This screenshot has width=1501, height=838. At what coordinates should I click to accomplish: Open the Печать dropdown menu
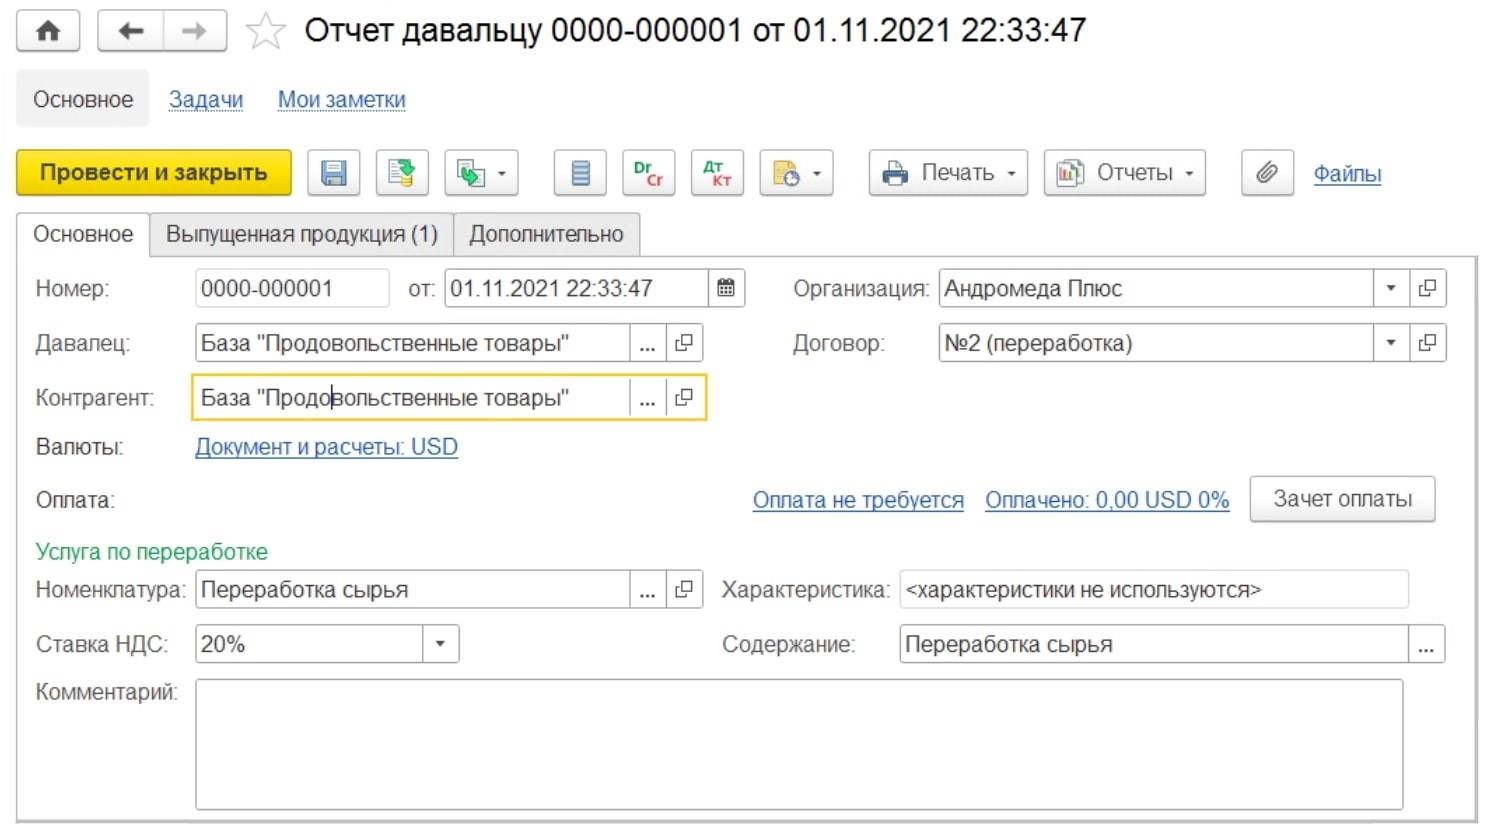(x=948, y=173)
